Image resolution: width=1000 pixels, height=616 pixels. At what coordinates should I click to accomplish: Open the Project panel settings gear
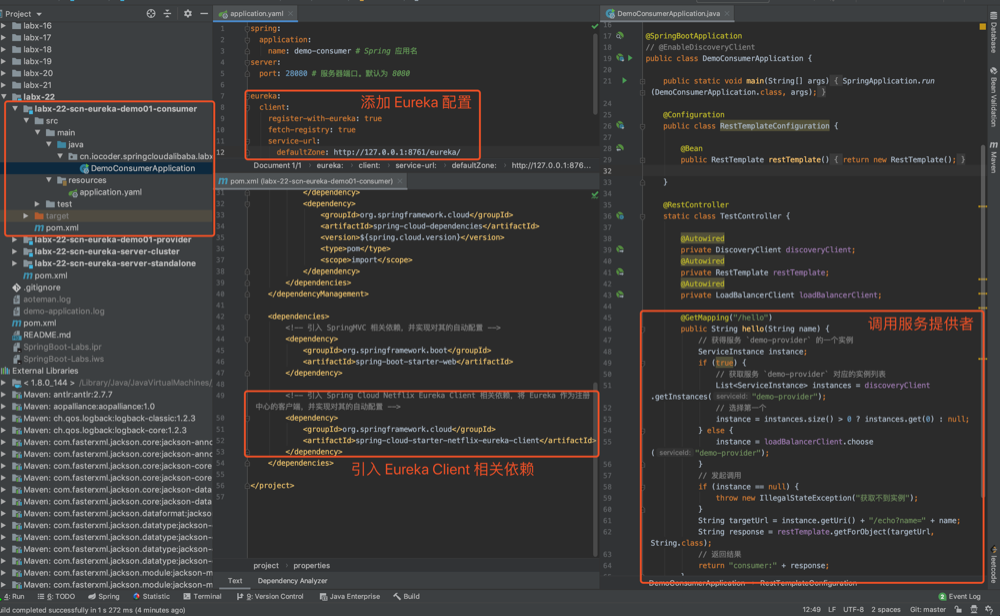[x=188, y=13]
